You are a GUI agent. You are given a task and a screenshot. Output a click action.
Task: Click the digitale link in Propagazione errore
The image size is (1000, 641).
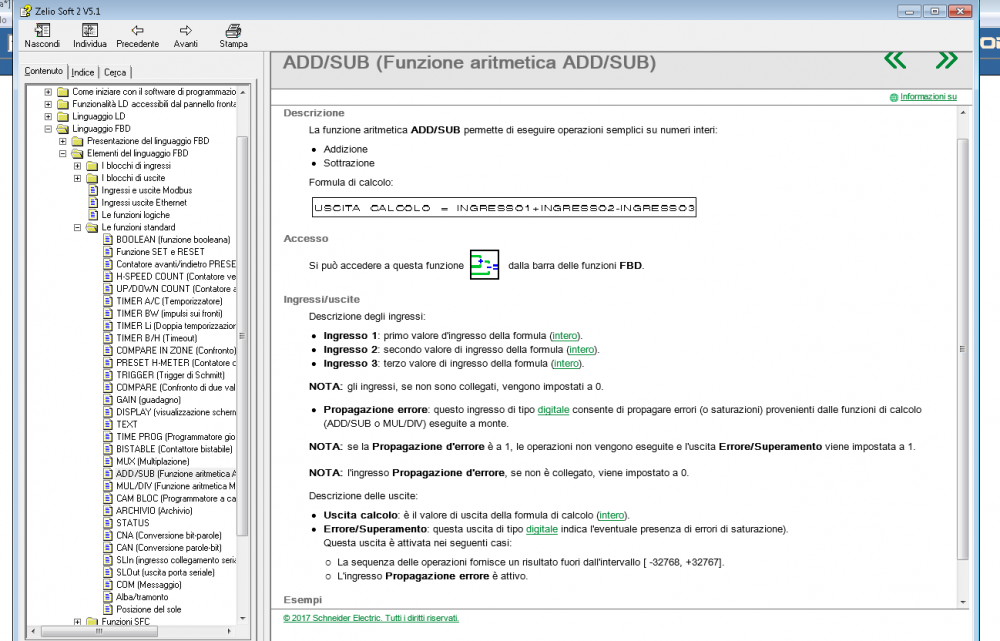click(553, 410)
